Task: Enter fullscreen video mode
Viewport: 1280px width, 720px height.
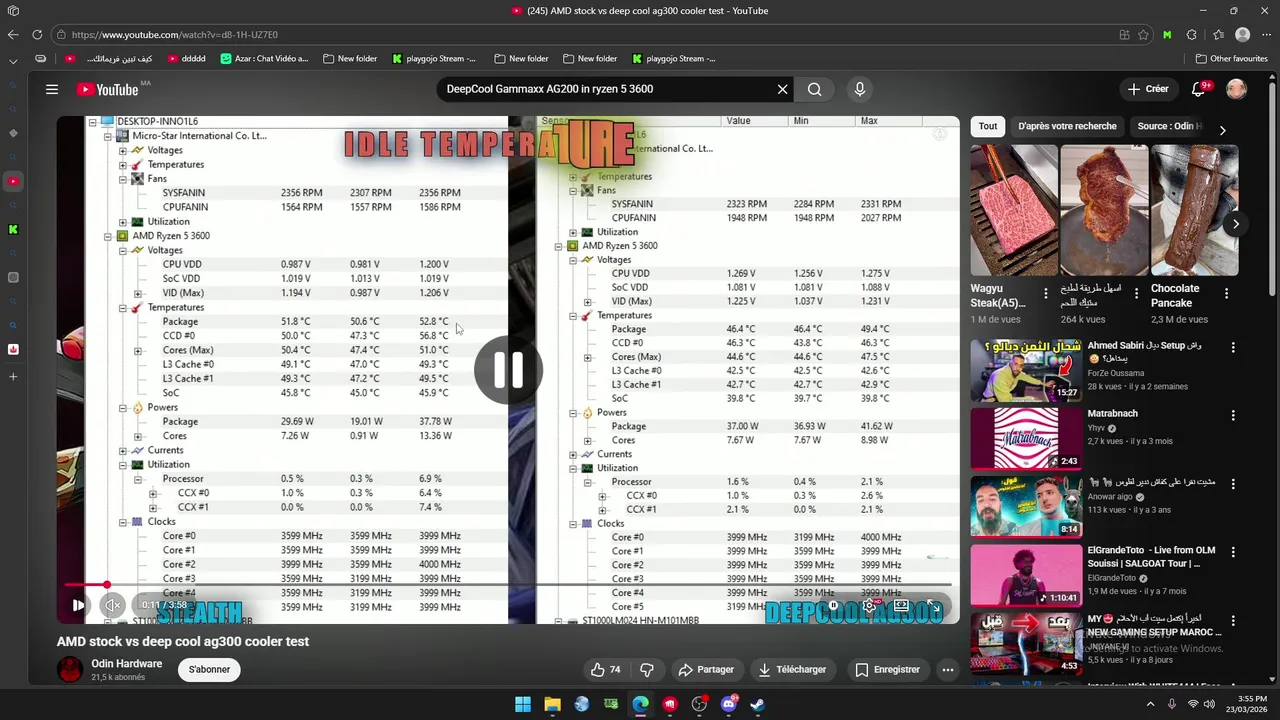Action: pos(933,605)
